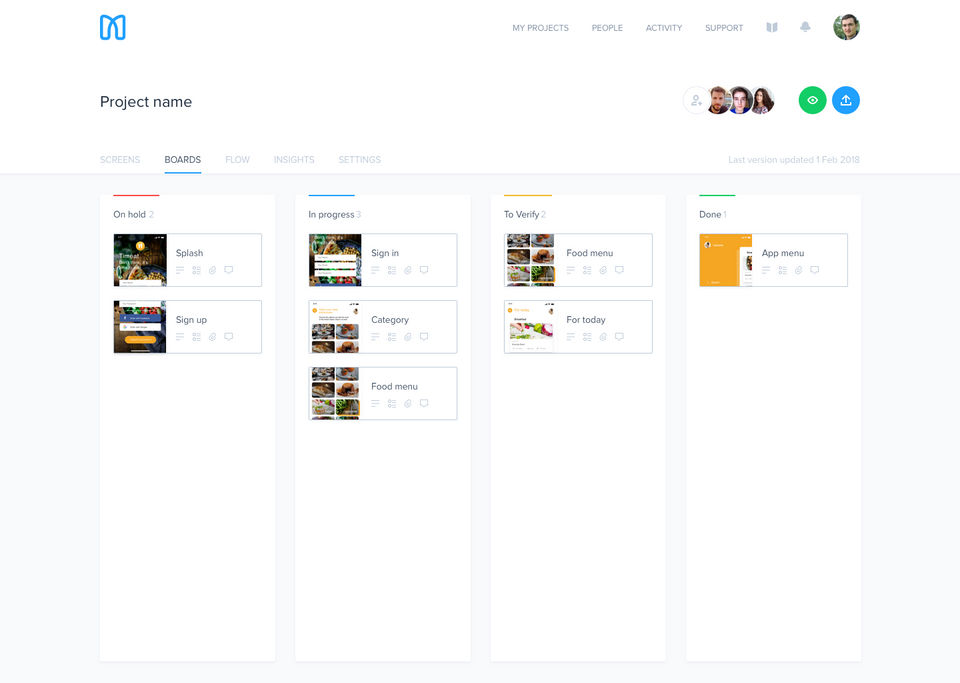
Task: Open the 'App menu' card title
Action: coord(783,253)
